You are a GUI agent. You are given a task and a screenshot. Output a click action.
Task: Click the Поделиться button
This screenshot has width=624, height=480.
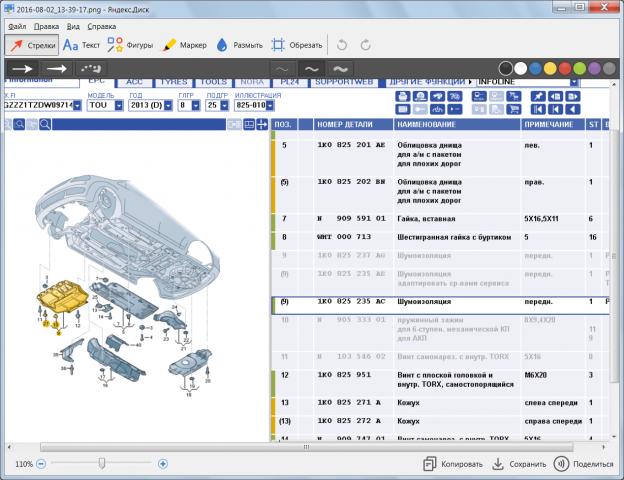584,464
